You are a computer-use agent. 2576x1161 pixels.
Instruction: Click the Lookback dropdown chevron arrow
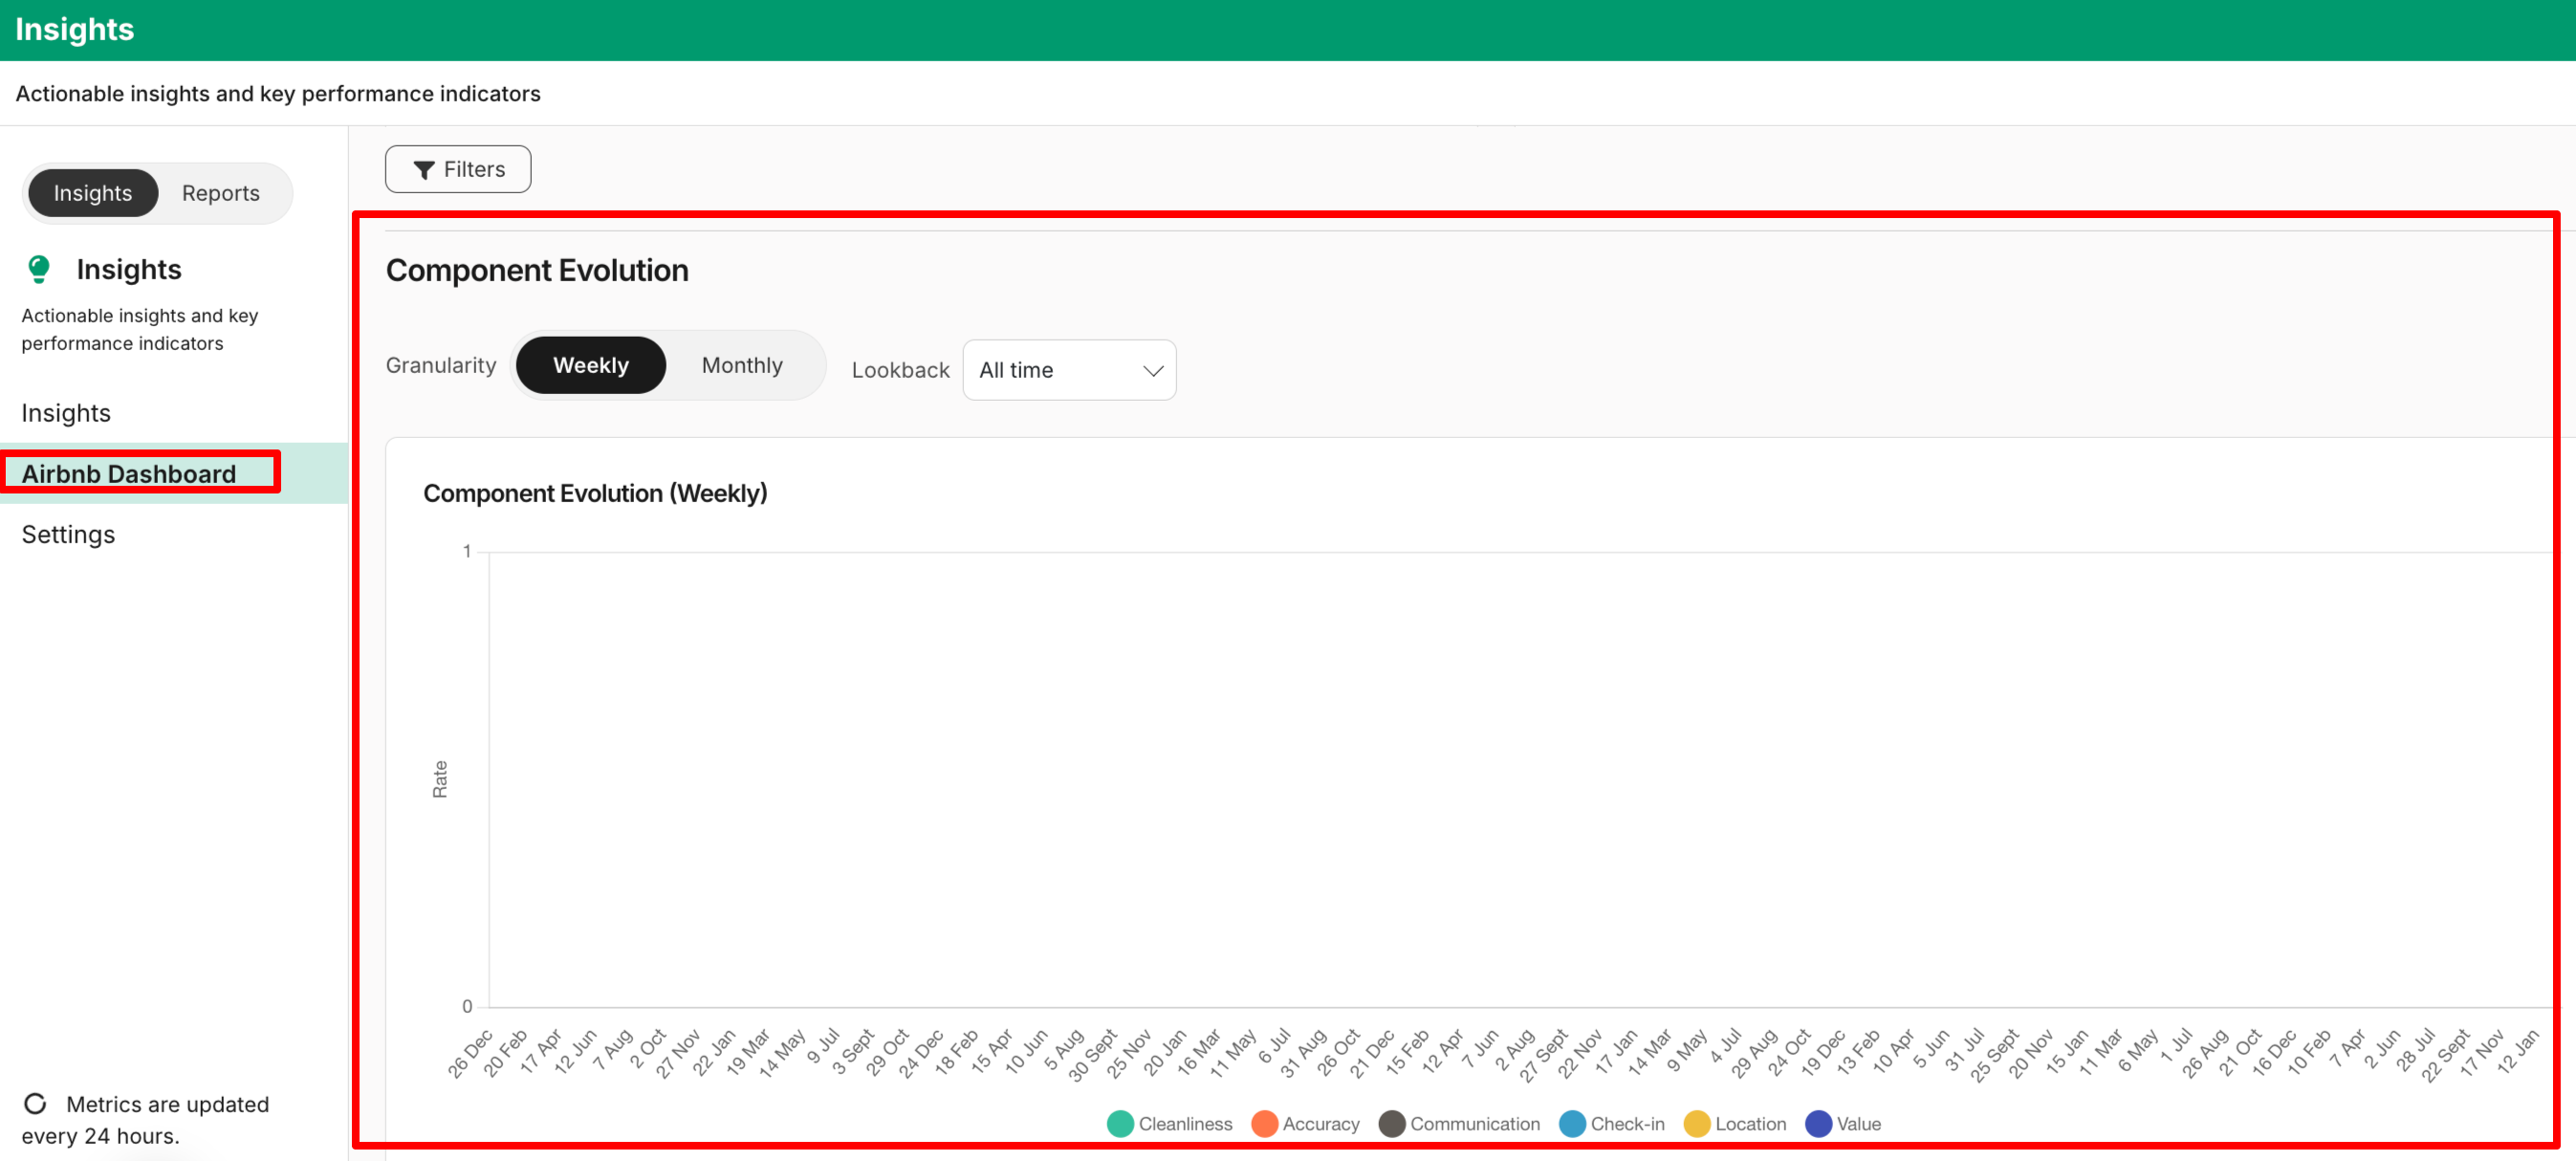click(x=1152, y=371)
